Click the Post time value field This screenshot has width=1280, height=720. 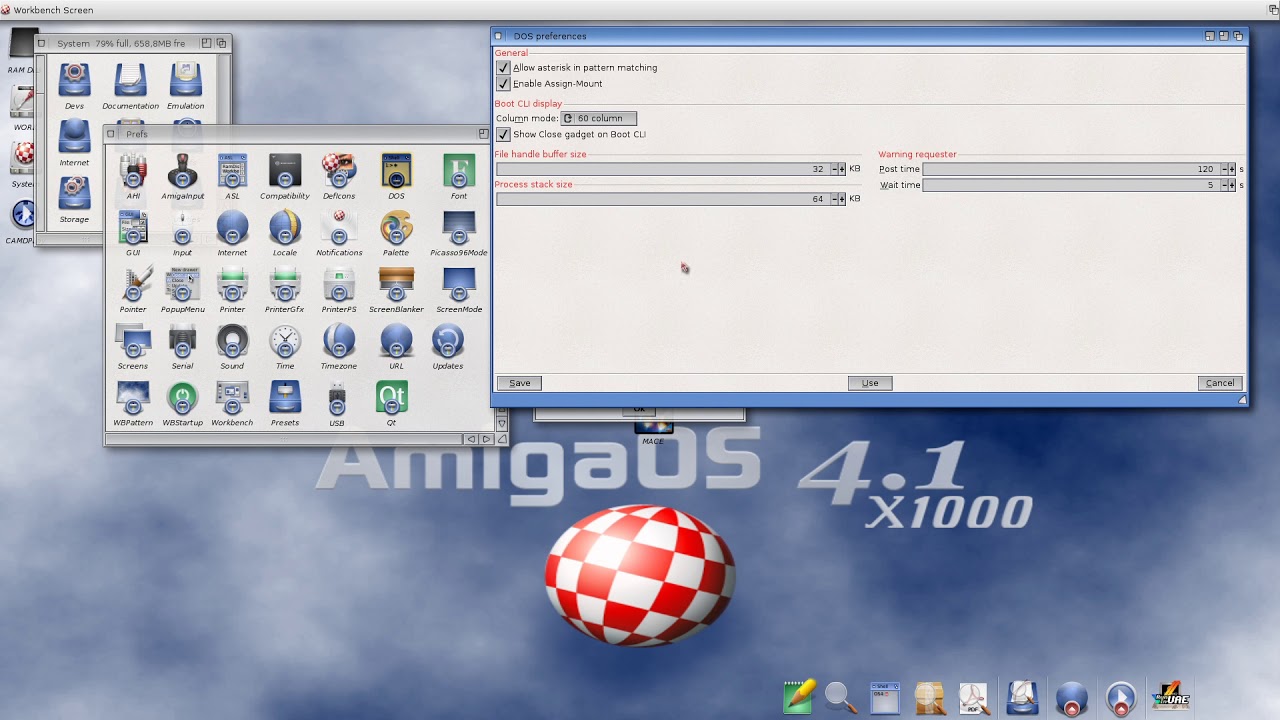point(1071,169)
